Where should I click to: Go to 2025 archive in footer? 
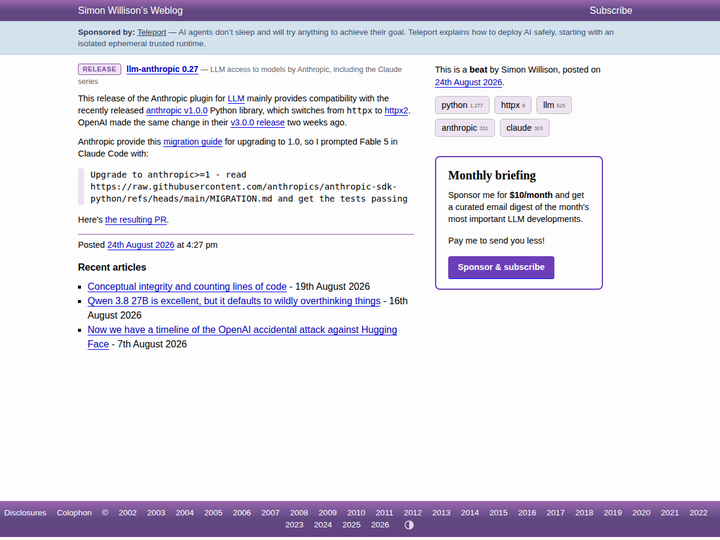pyautogui.click(x=351, y=525)
